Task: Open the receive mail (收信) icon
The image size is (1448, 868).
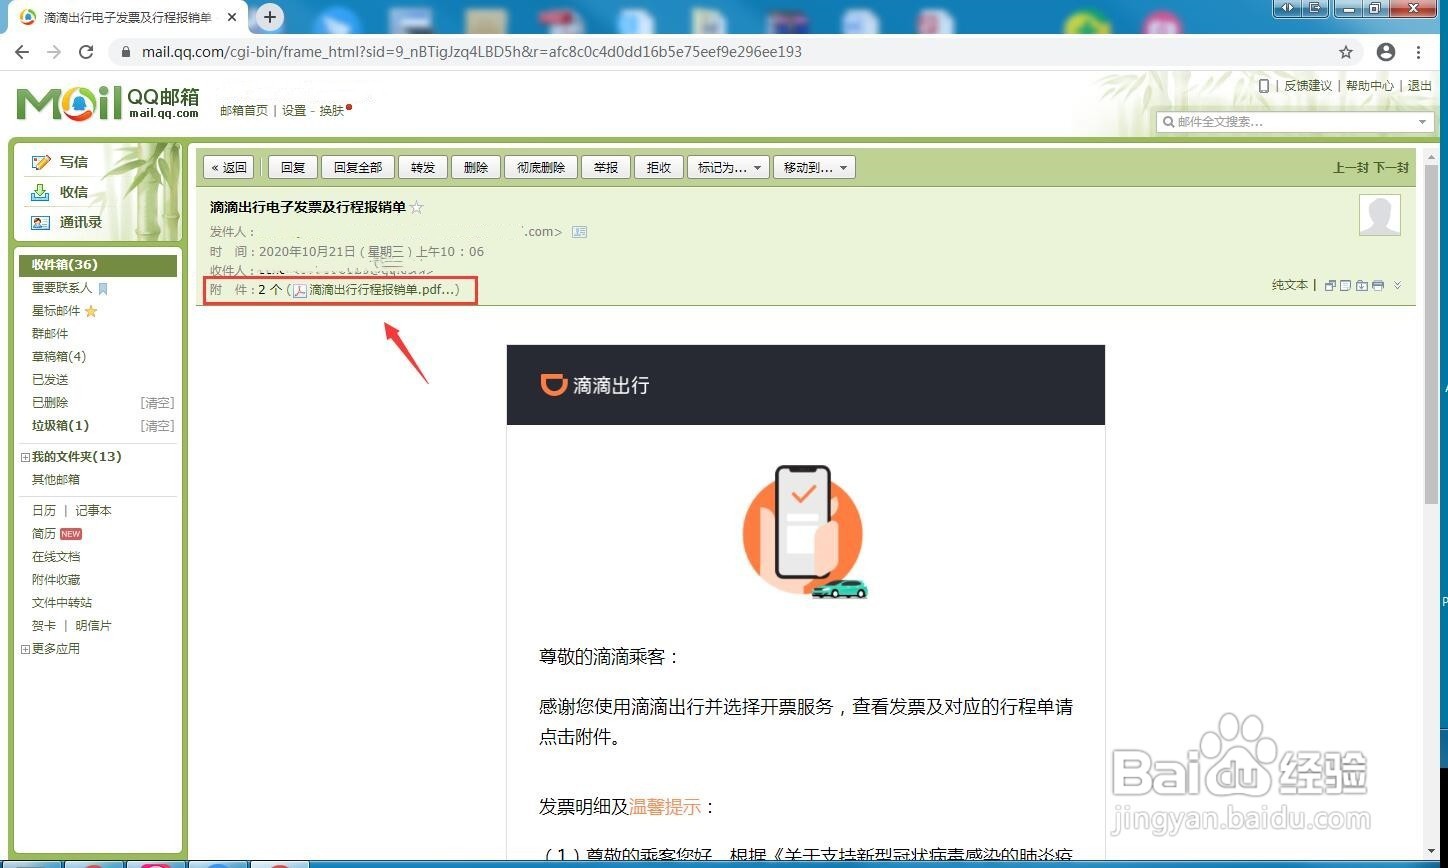Action: 41,192
